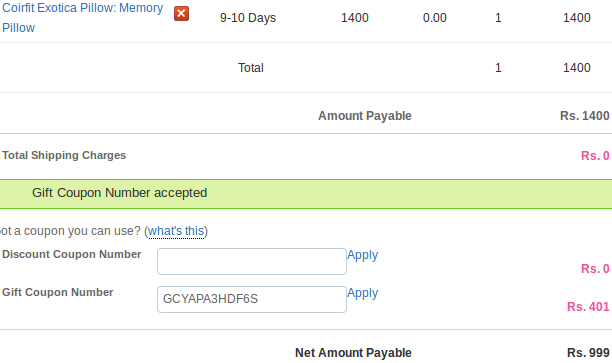
Task: Focus the Gift Coupon field containing GCYAPA3HDF6S
Action: pyautogui.click(x=252, y=299)
